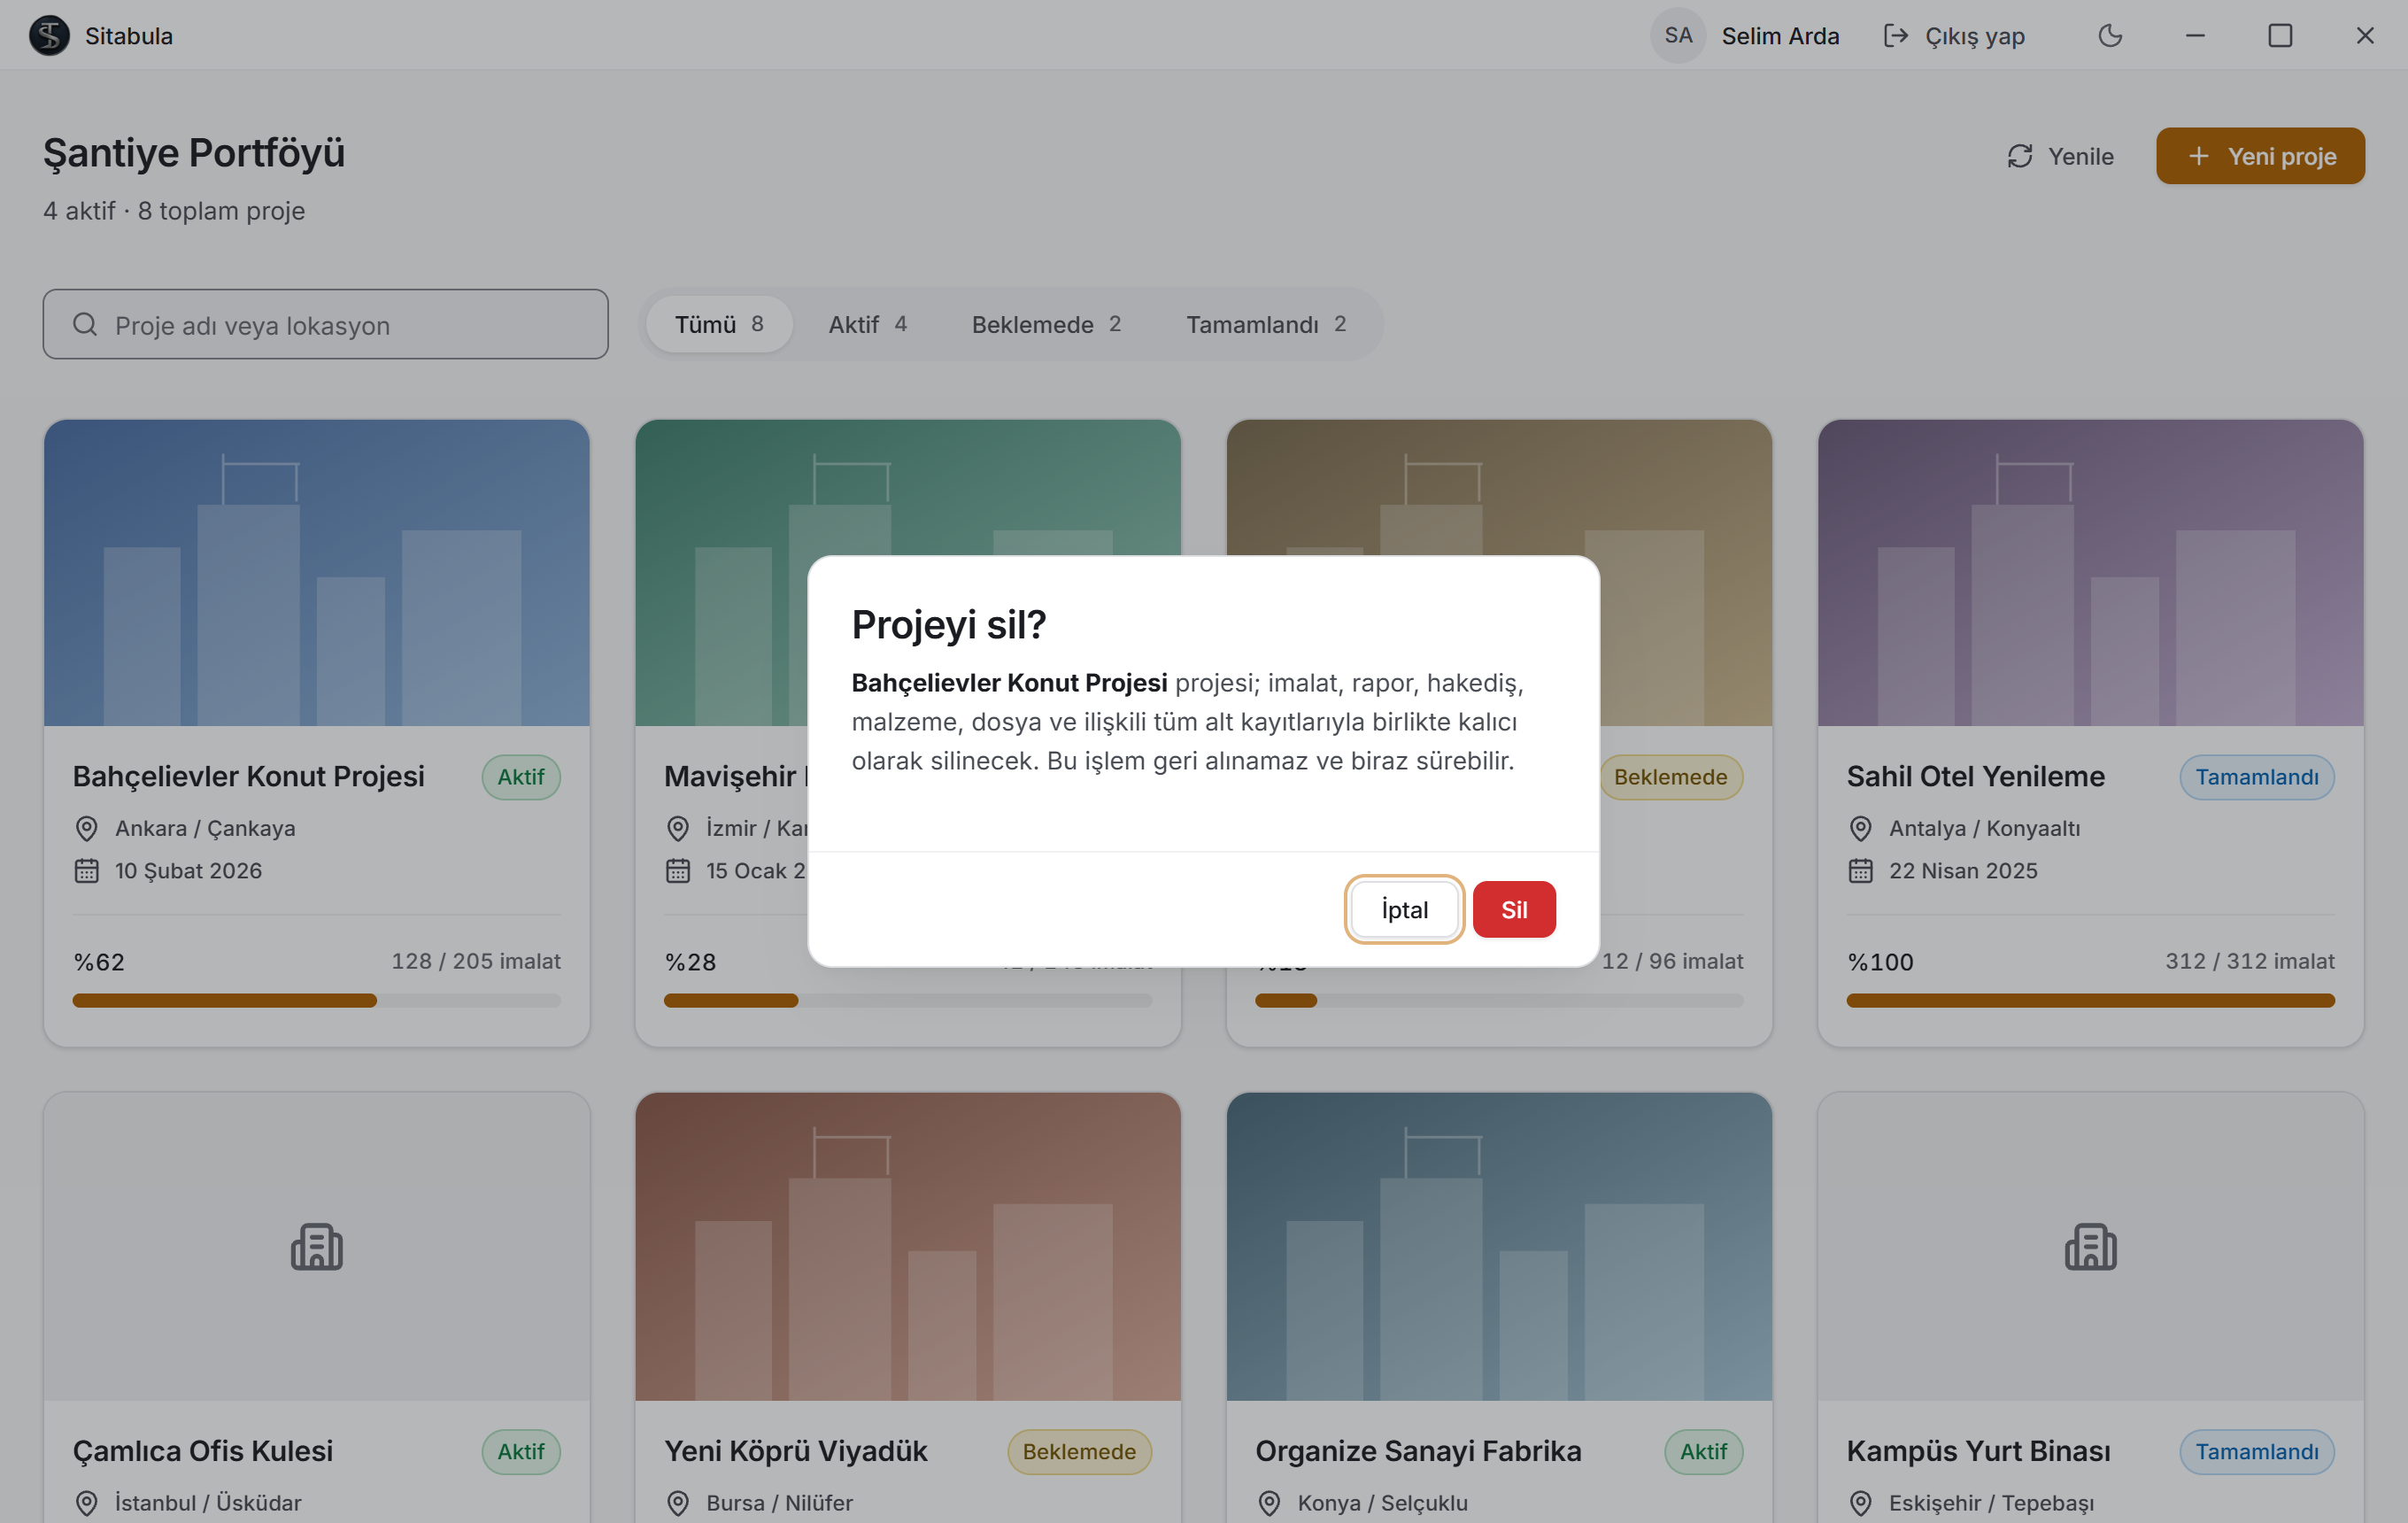Confirm deletion with the red Sil button
Viewport: 2408px width, 1523px height.
pyautogui.click(x=1514, y=909)
